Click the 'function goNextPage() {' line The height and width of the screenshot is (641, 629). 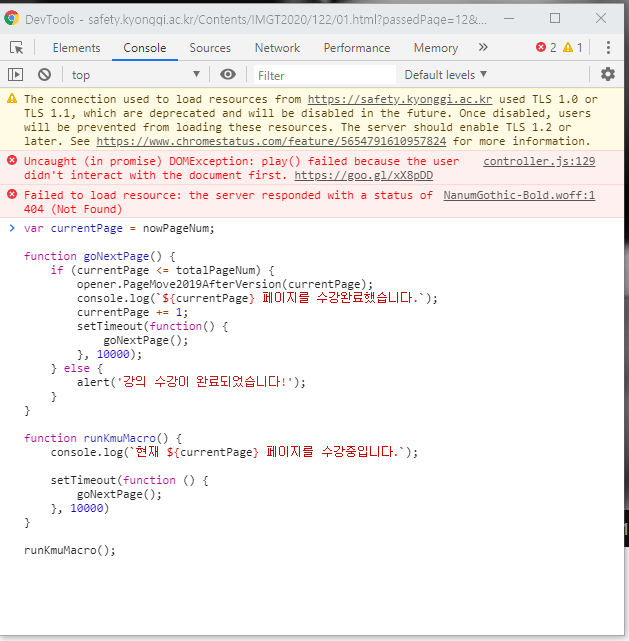tap(100, 256)
